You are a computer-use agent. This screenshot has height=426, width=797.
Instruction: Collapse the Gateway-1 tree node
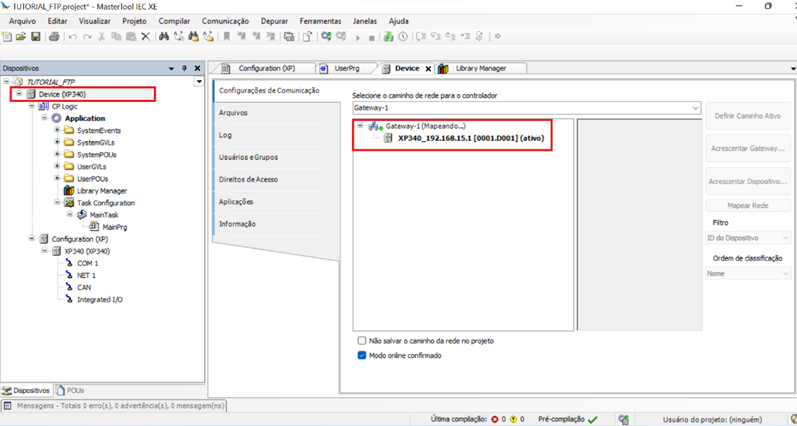[x=360, y=127]
